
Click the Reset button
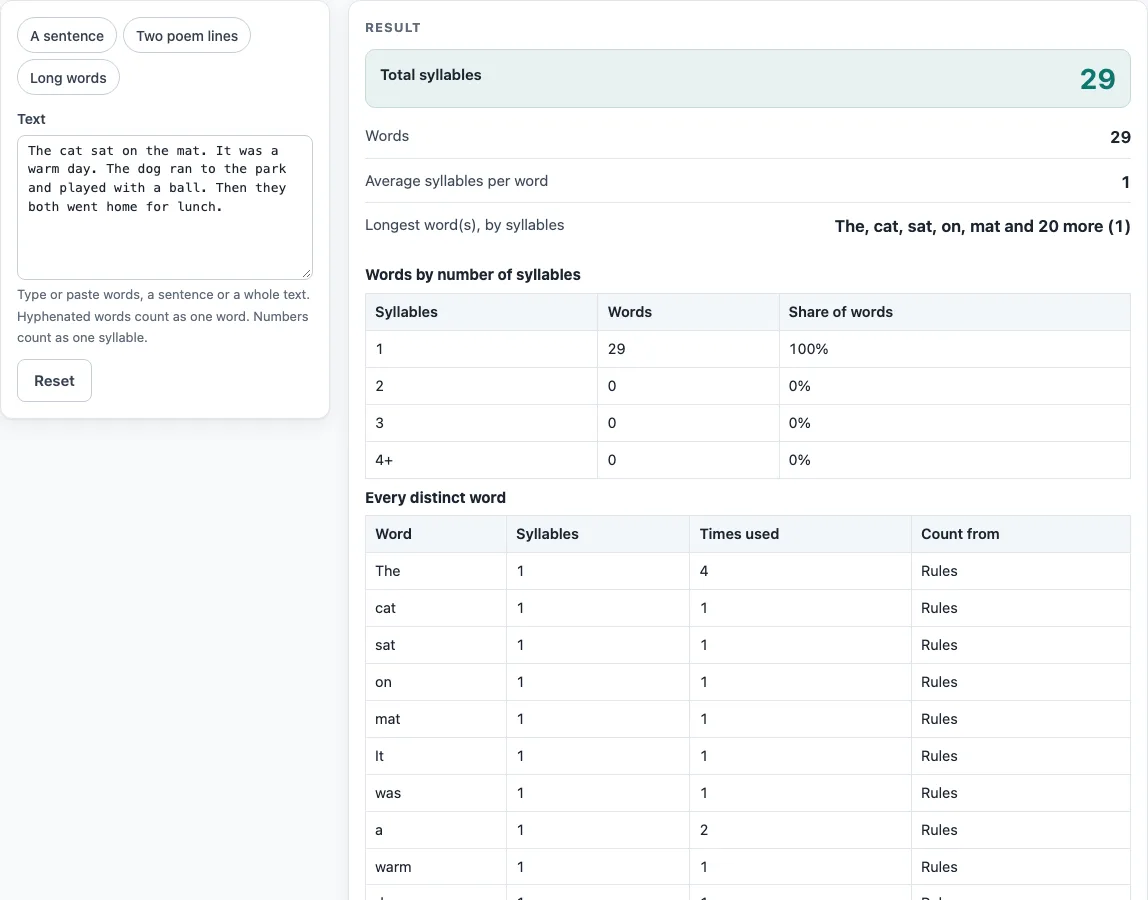[x=54, y=381]
